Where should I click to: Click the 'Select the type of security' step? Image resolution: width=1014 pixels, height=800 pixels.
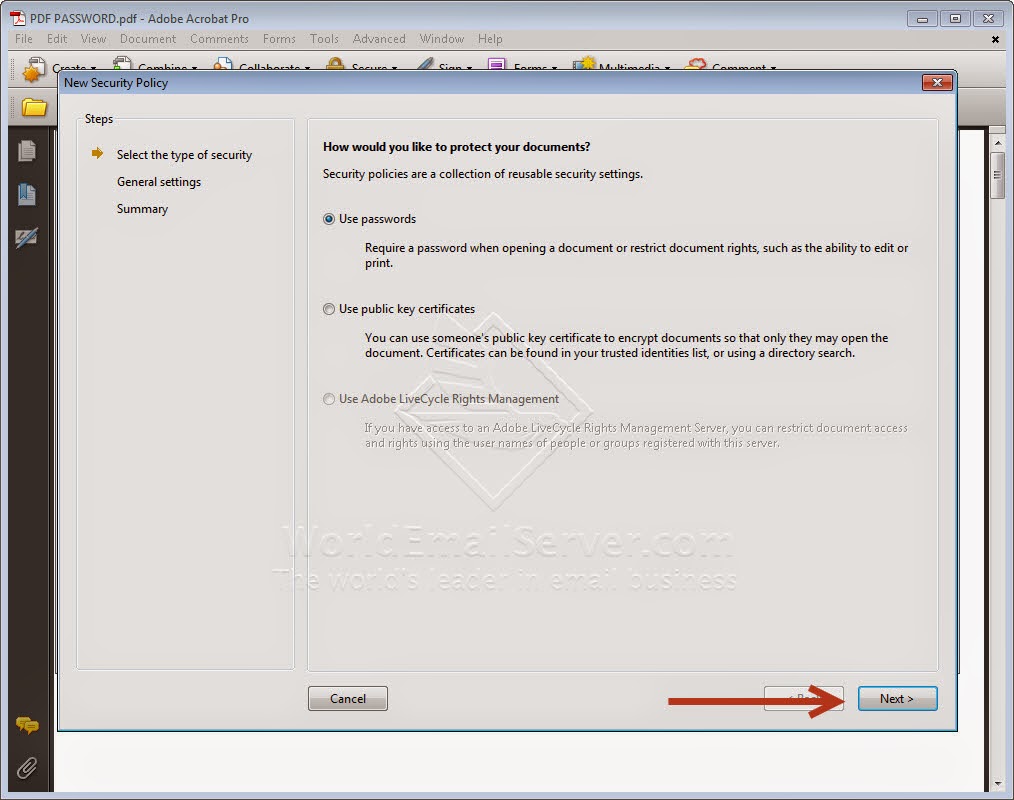(x=184, y=155)
